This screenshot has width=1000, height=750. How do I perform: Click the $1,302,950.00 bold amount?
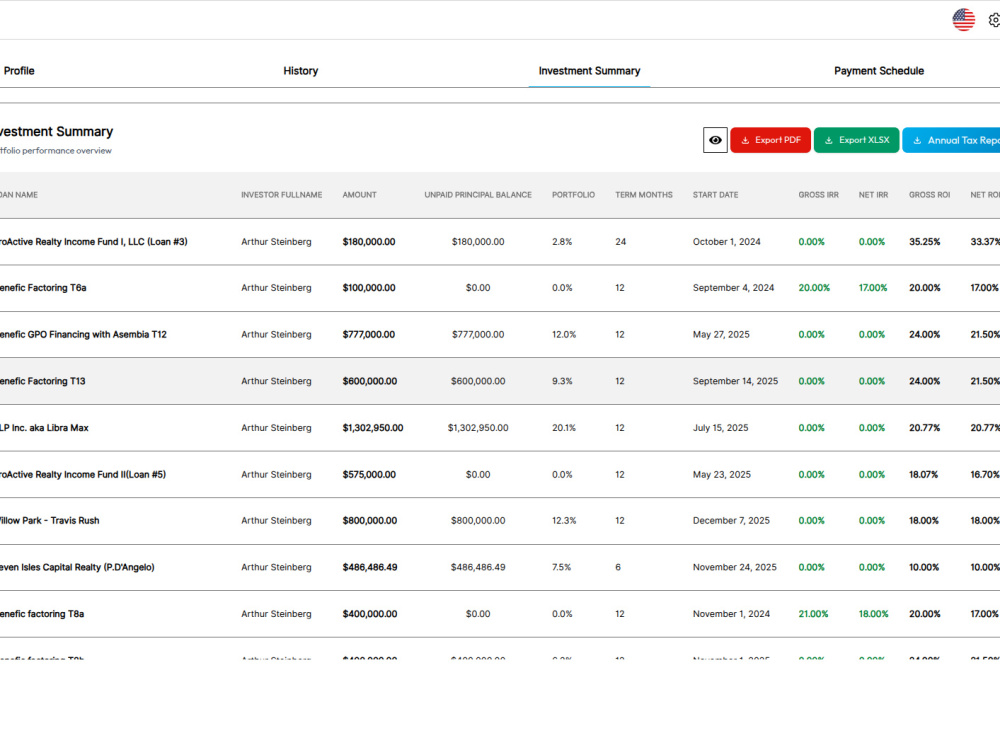[x=372, y=428]
